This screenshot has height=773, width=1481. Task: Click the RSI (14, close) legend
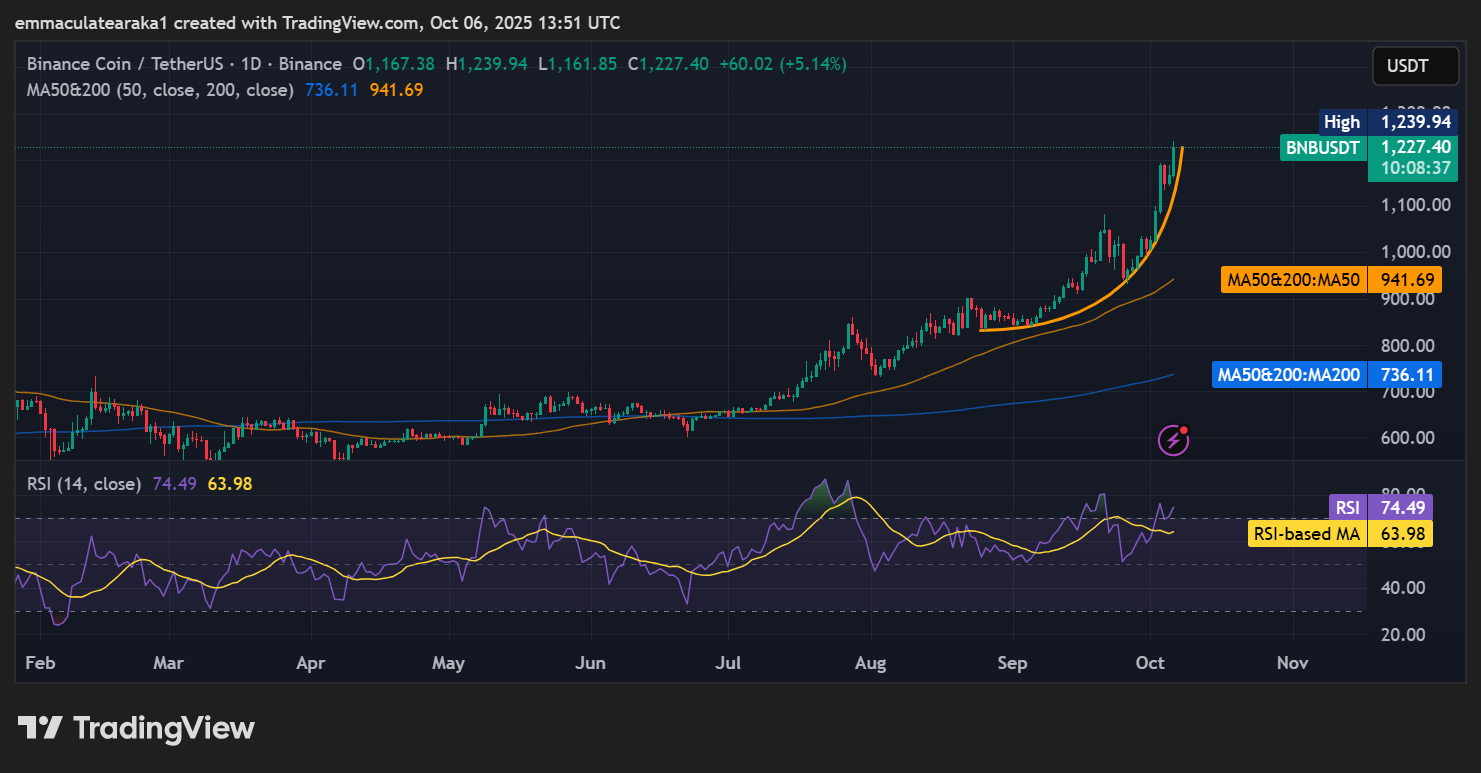84,484
